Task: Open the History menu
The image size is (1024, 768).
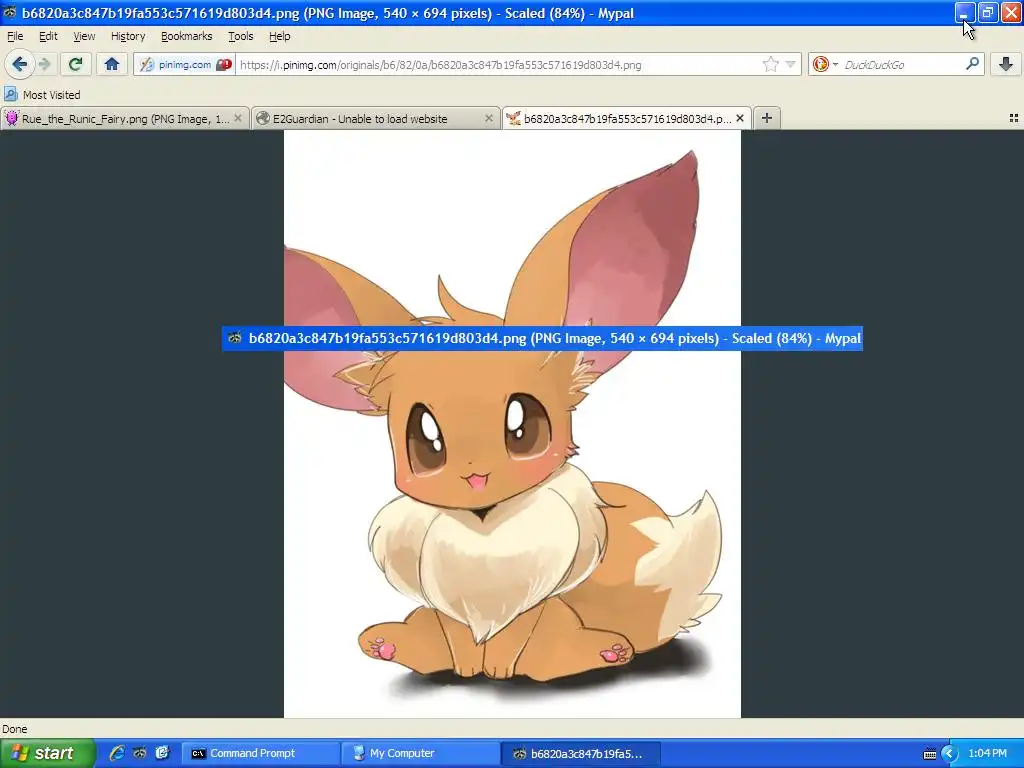Action: coord(127,36)
